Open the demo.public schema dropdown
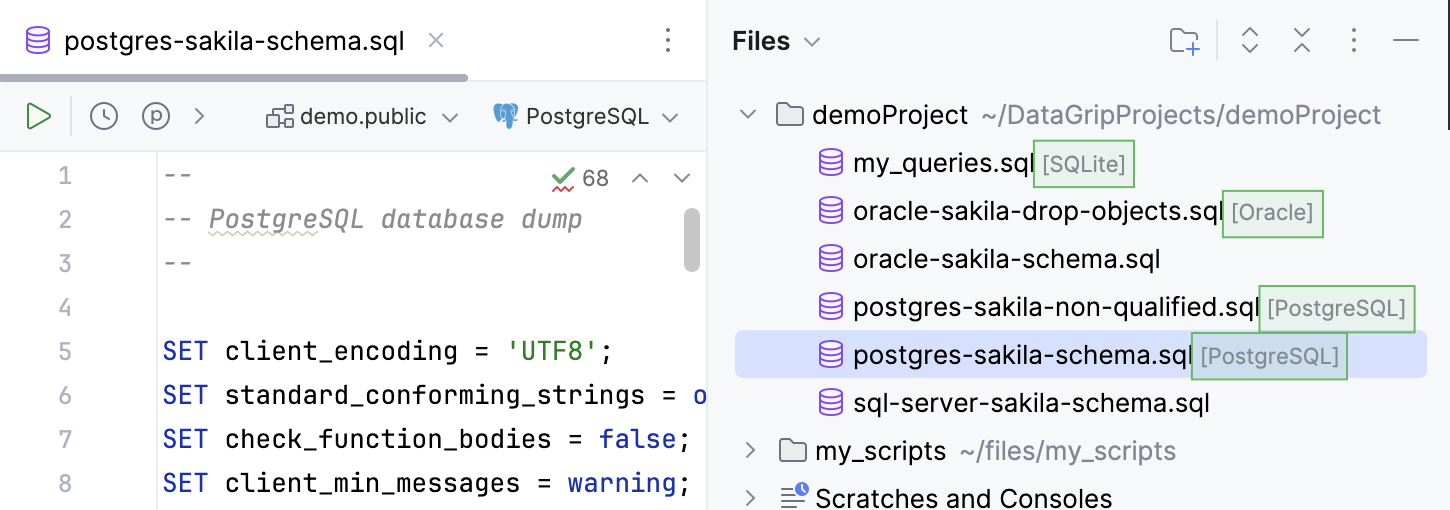 click(362, 117)
